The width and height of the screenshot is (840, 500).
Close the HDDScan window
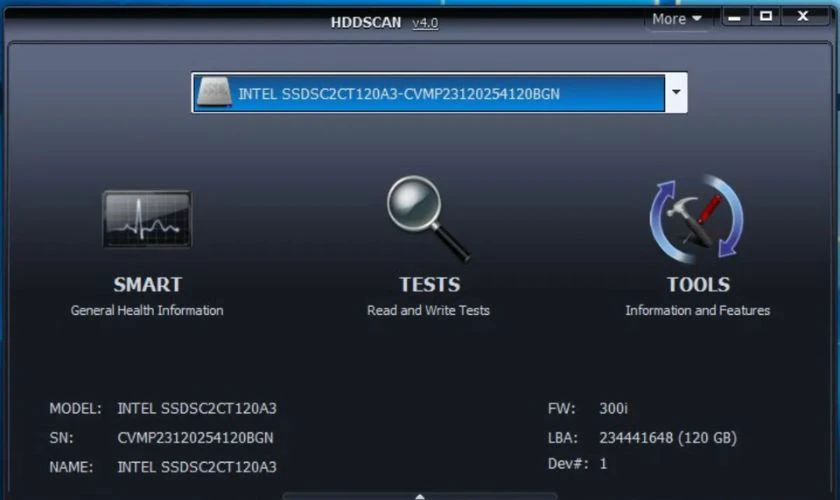(802, 17)
